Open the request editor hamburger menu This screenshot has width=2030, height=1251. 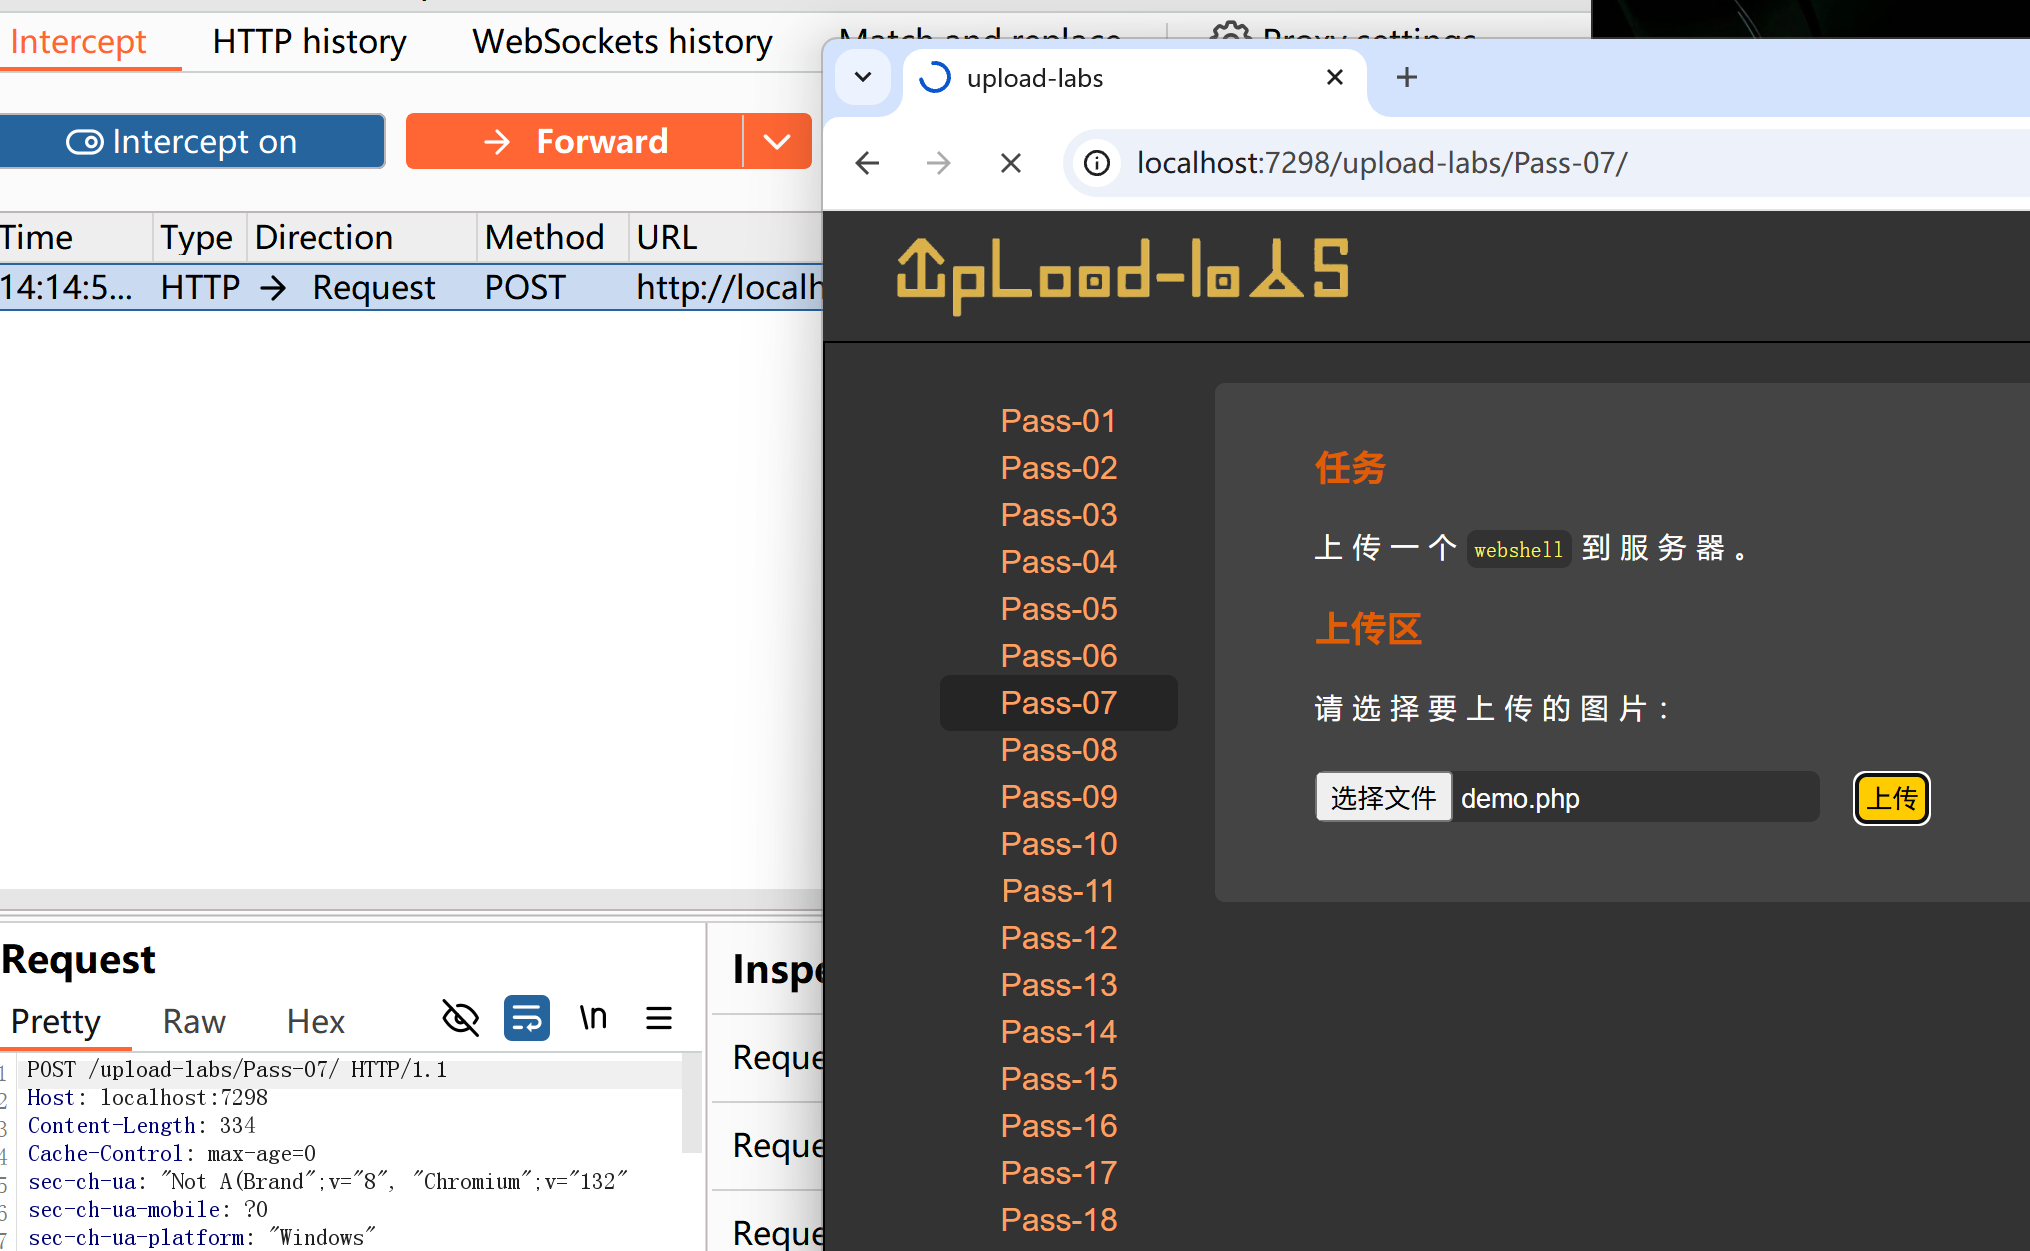coord(658,1018)
